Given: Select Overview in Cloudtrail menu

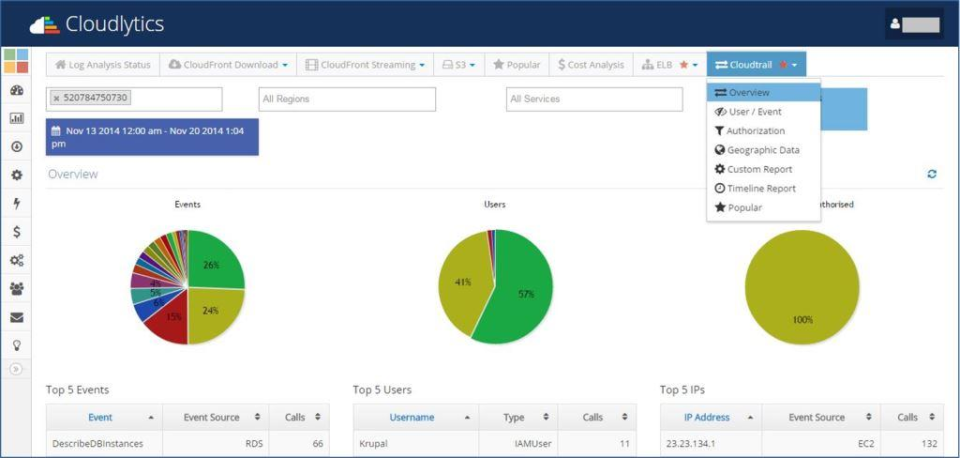Looking at the screenshot, I should [x=763, y=92].
